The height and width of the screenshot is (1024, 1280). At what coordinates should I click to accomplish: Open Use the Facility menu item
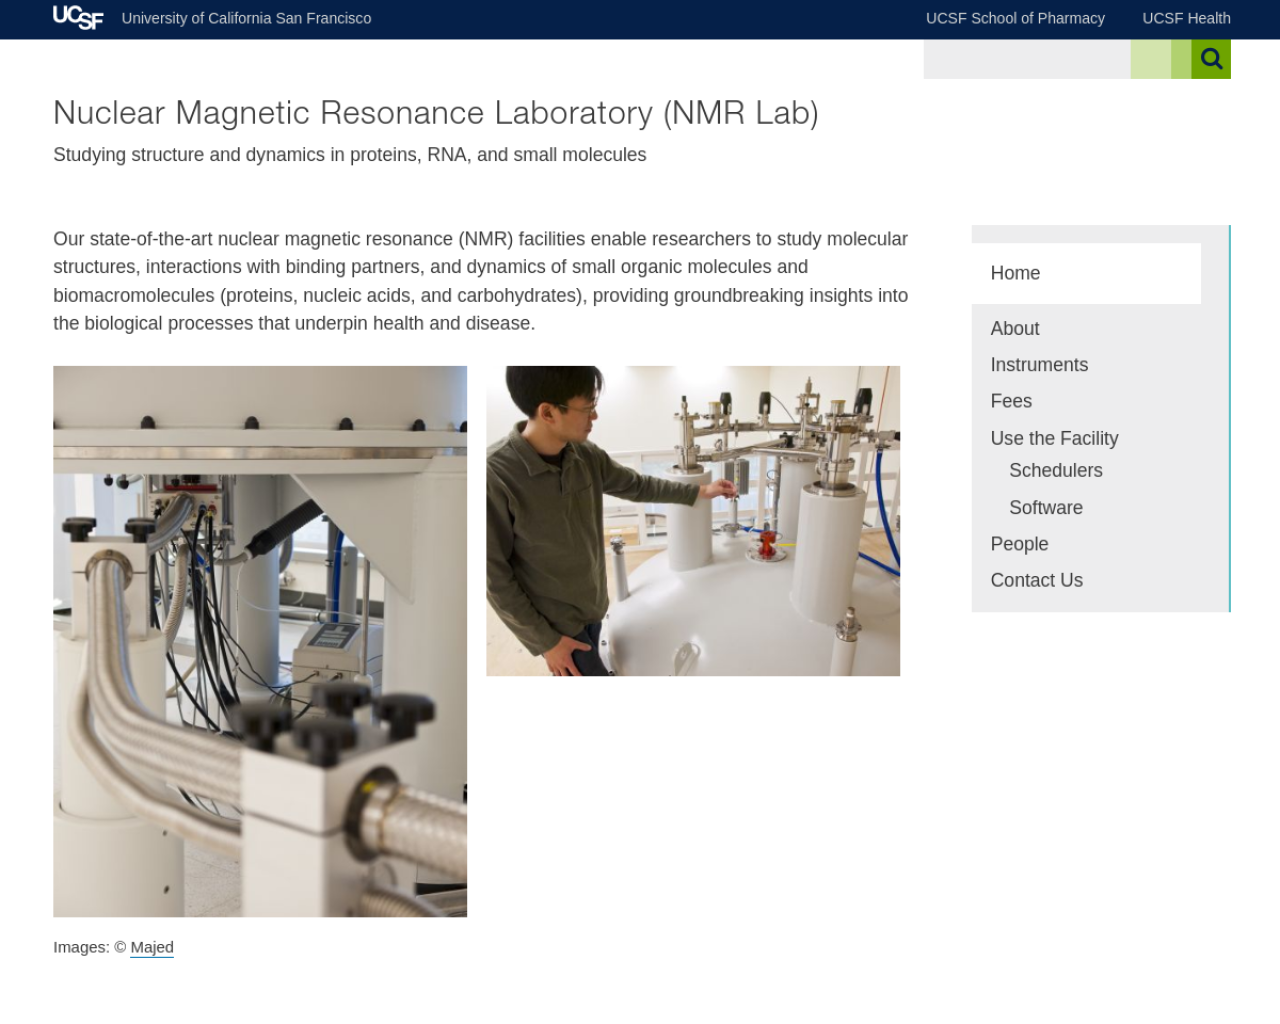pos(1054,438)
